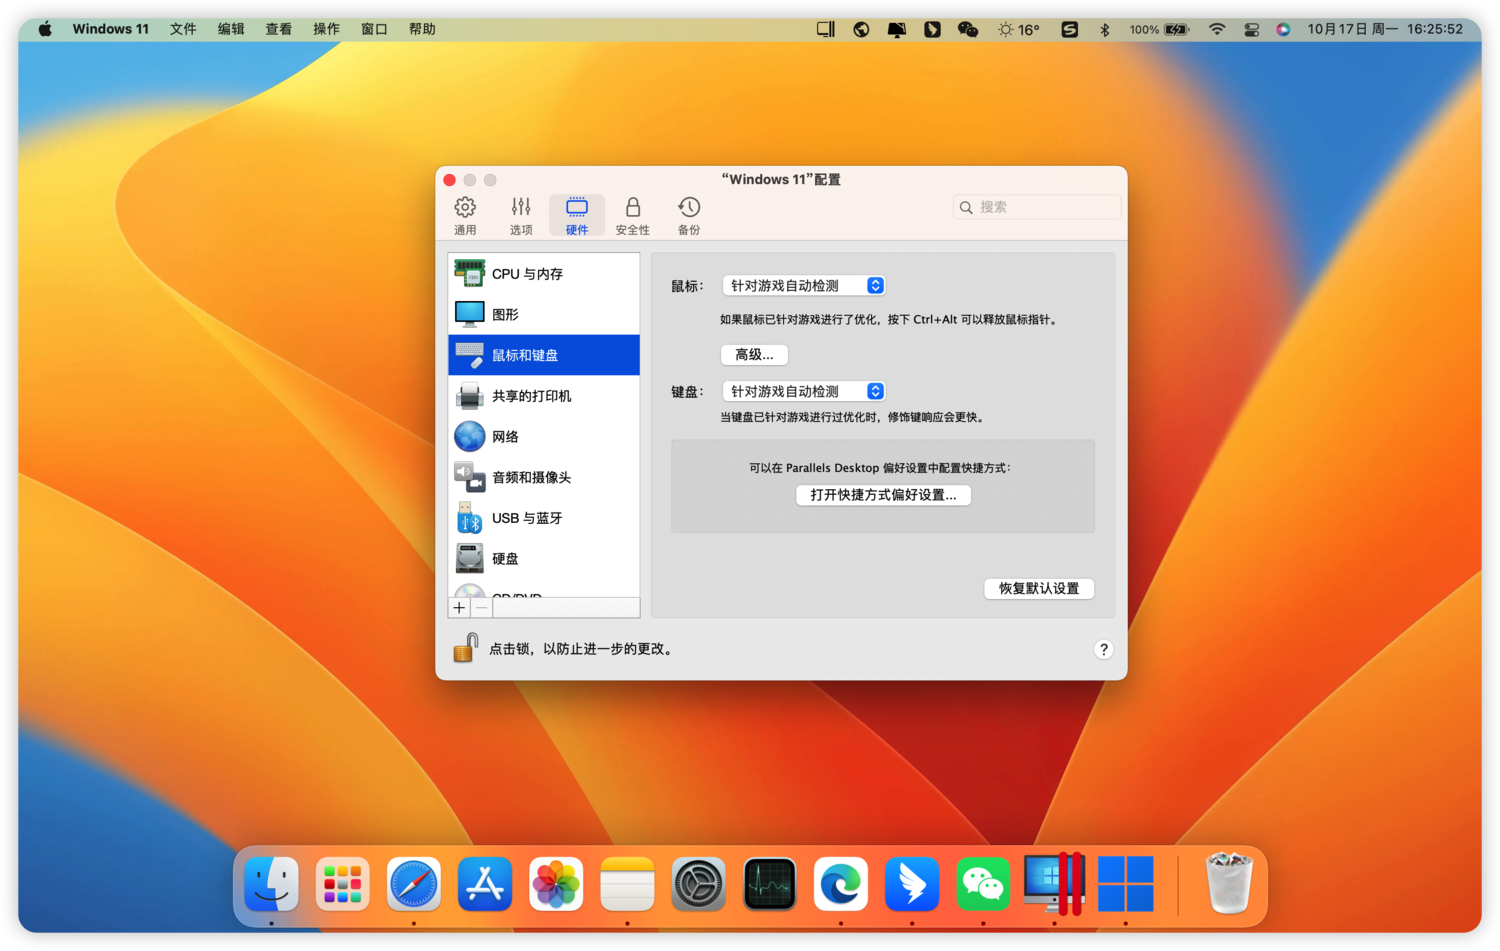Select 图形 (Graphics) in the hardware list

coord(544,314)
